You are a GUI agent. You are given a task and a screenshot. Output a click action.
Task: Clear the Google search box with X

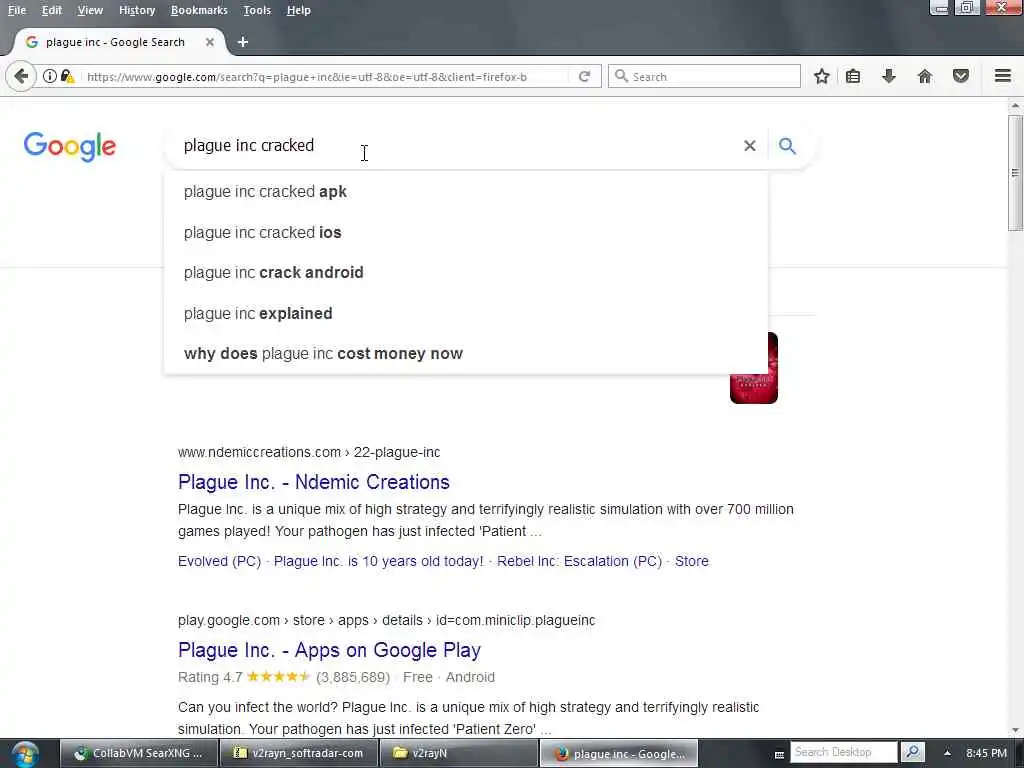(x=750, y=146)
